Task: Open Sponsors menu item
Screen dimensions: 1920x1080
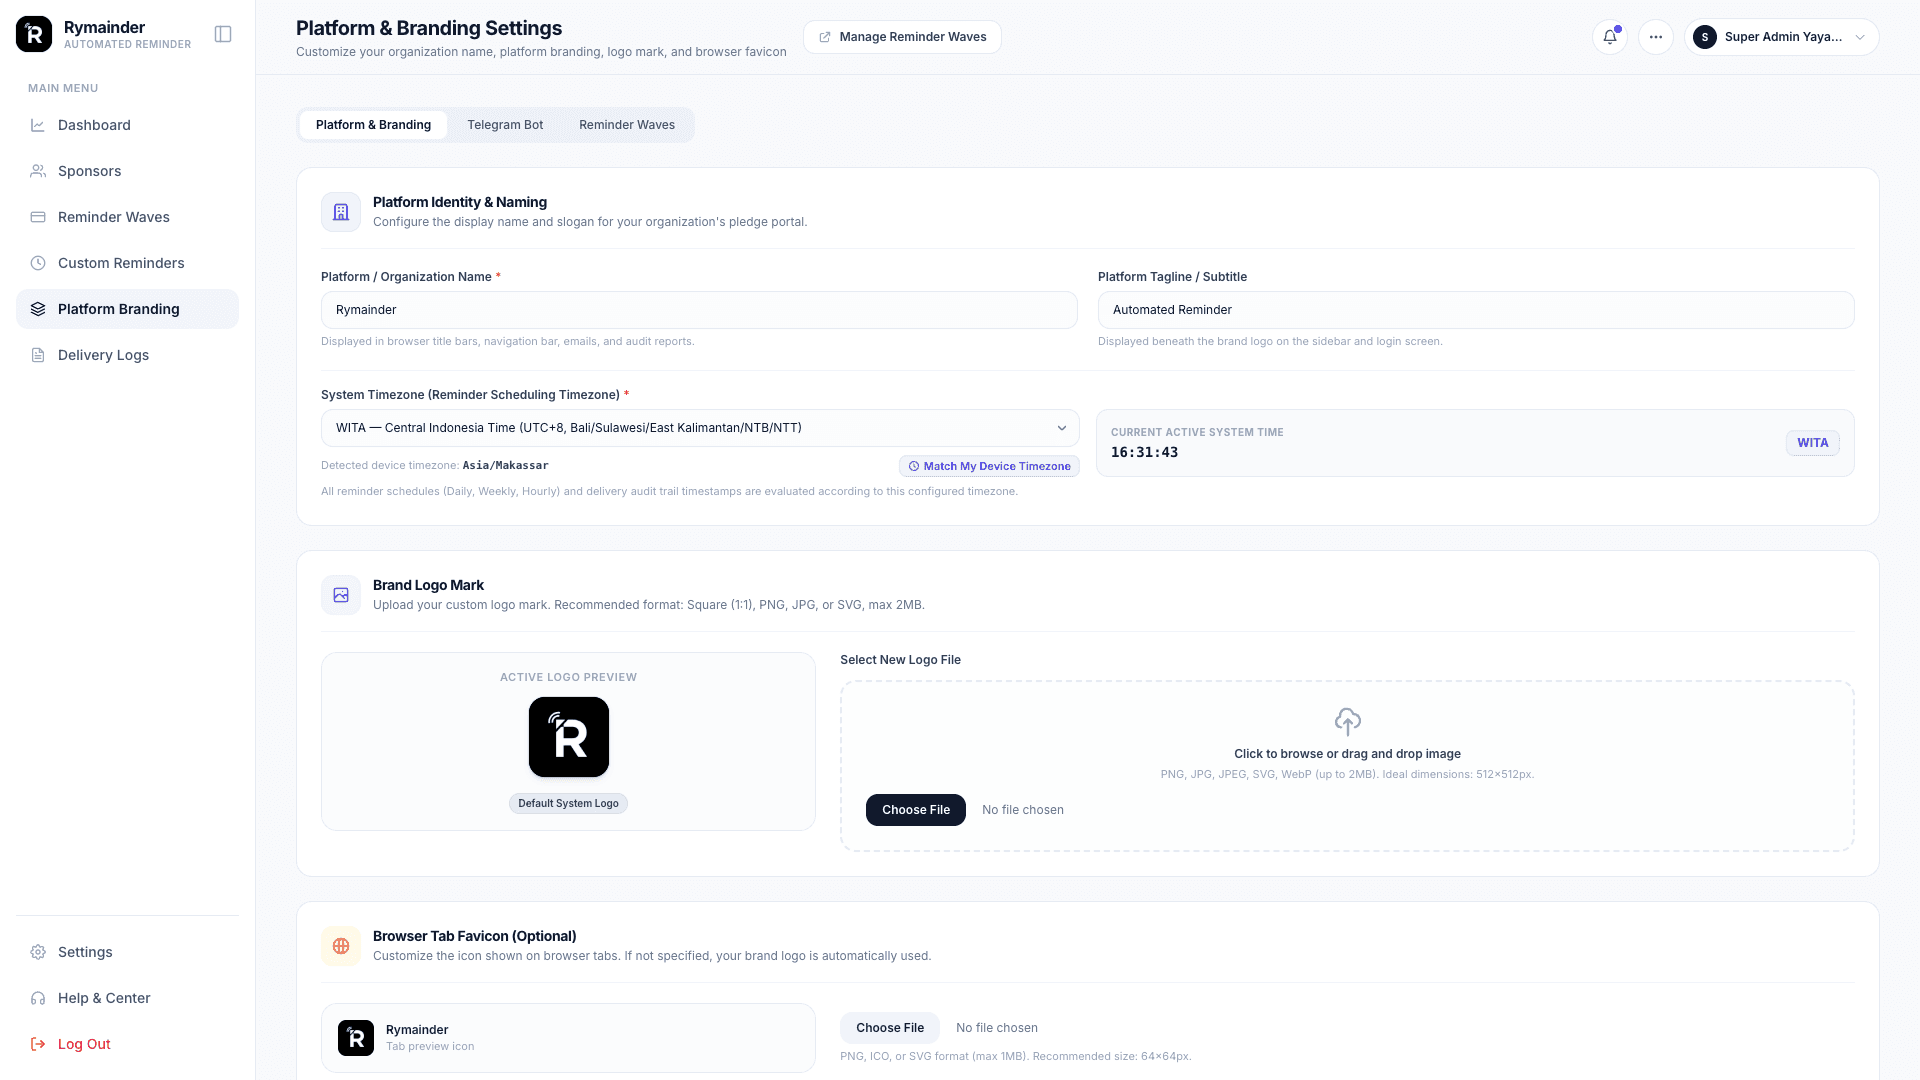Action: click(127, 171)
